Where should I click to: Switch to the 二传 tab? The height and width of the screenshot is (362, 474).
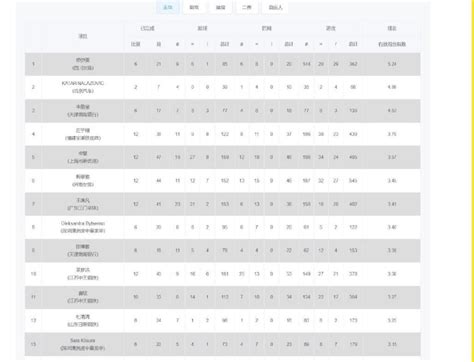pos(247,7)
